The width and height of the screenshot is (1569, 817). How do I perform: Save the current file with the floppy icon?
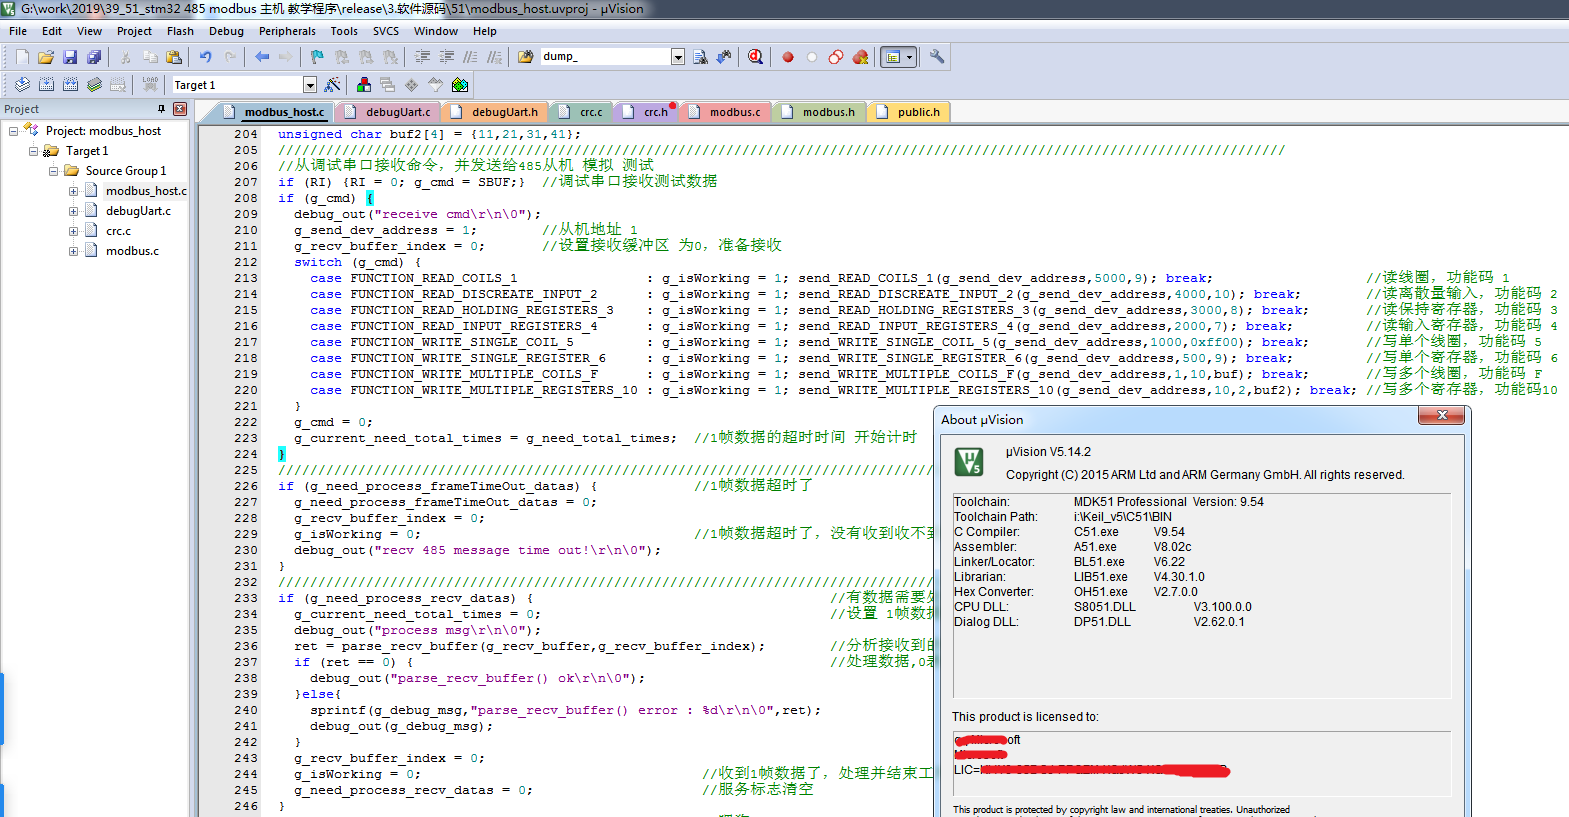[70, 57]
